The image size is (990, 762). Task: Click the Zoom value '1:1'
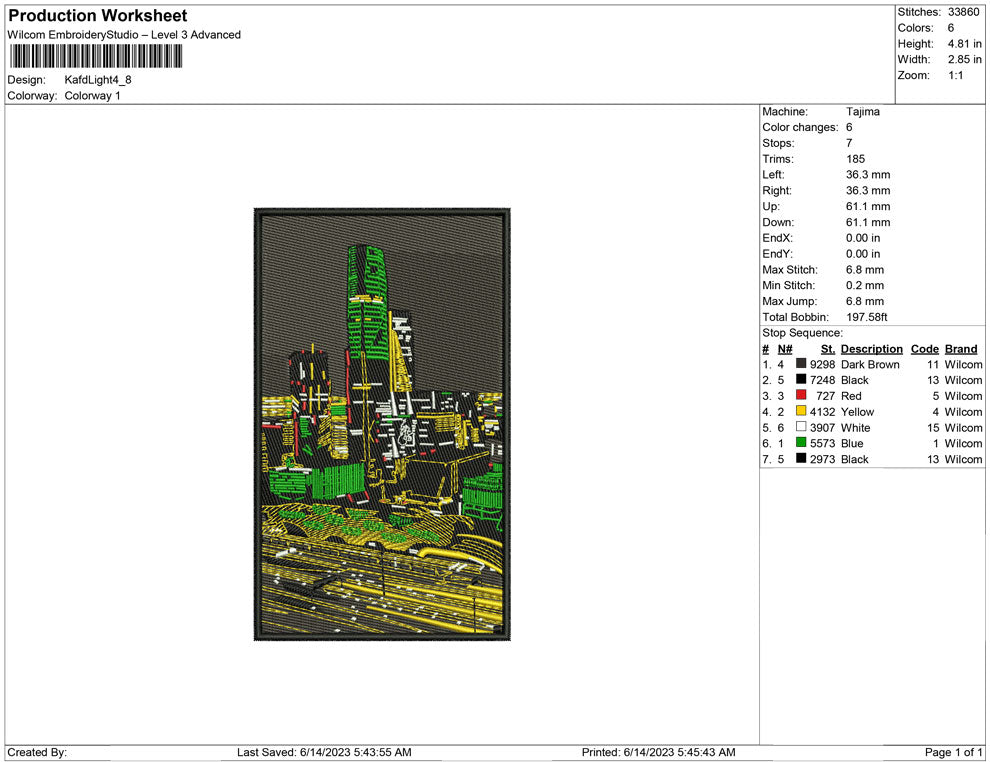click(x=955, y=75)
